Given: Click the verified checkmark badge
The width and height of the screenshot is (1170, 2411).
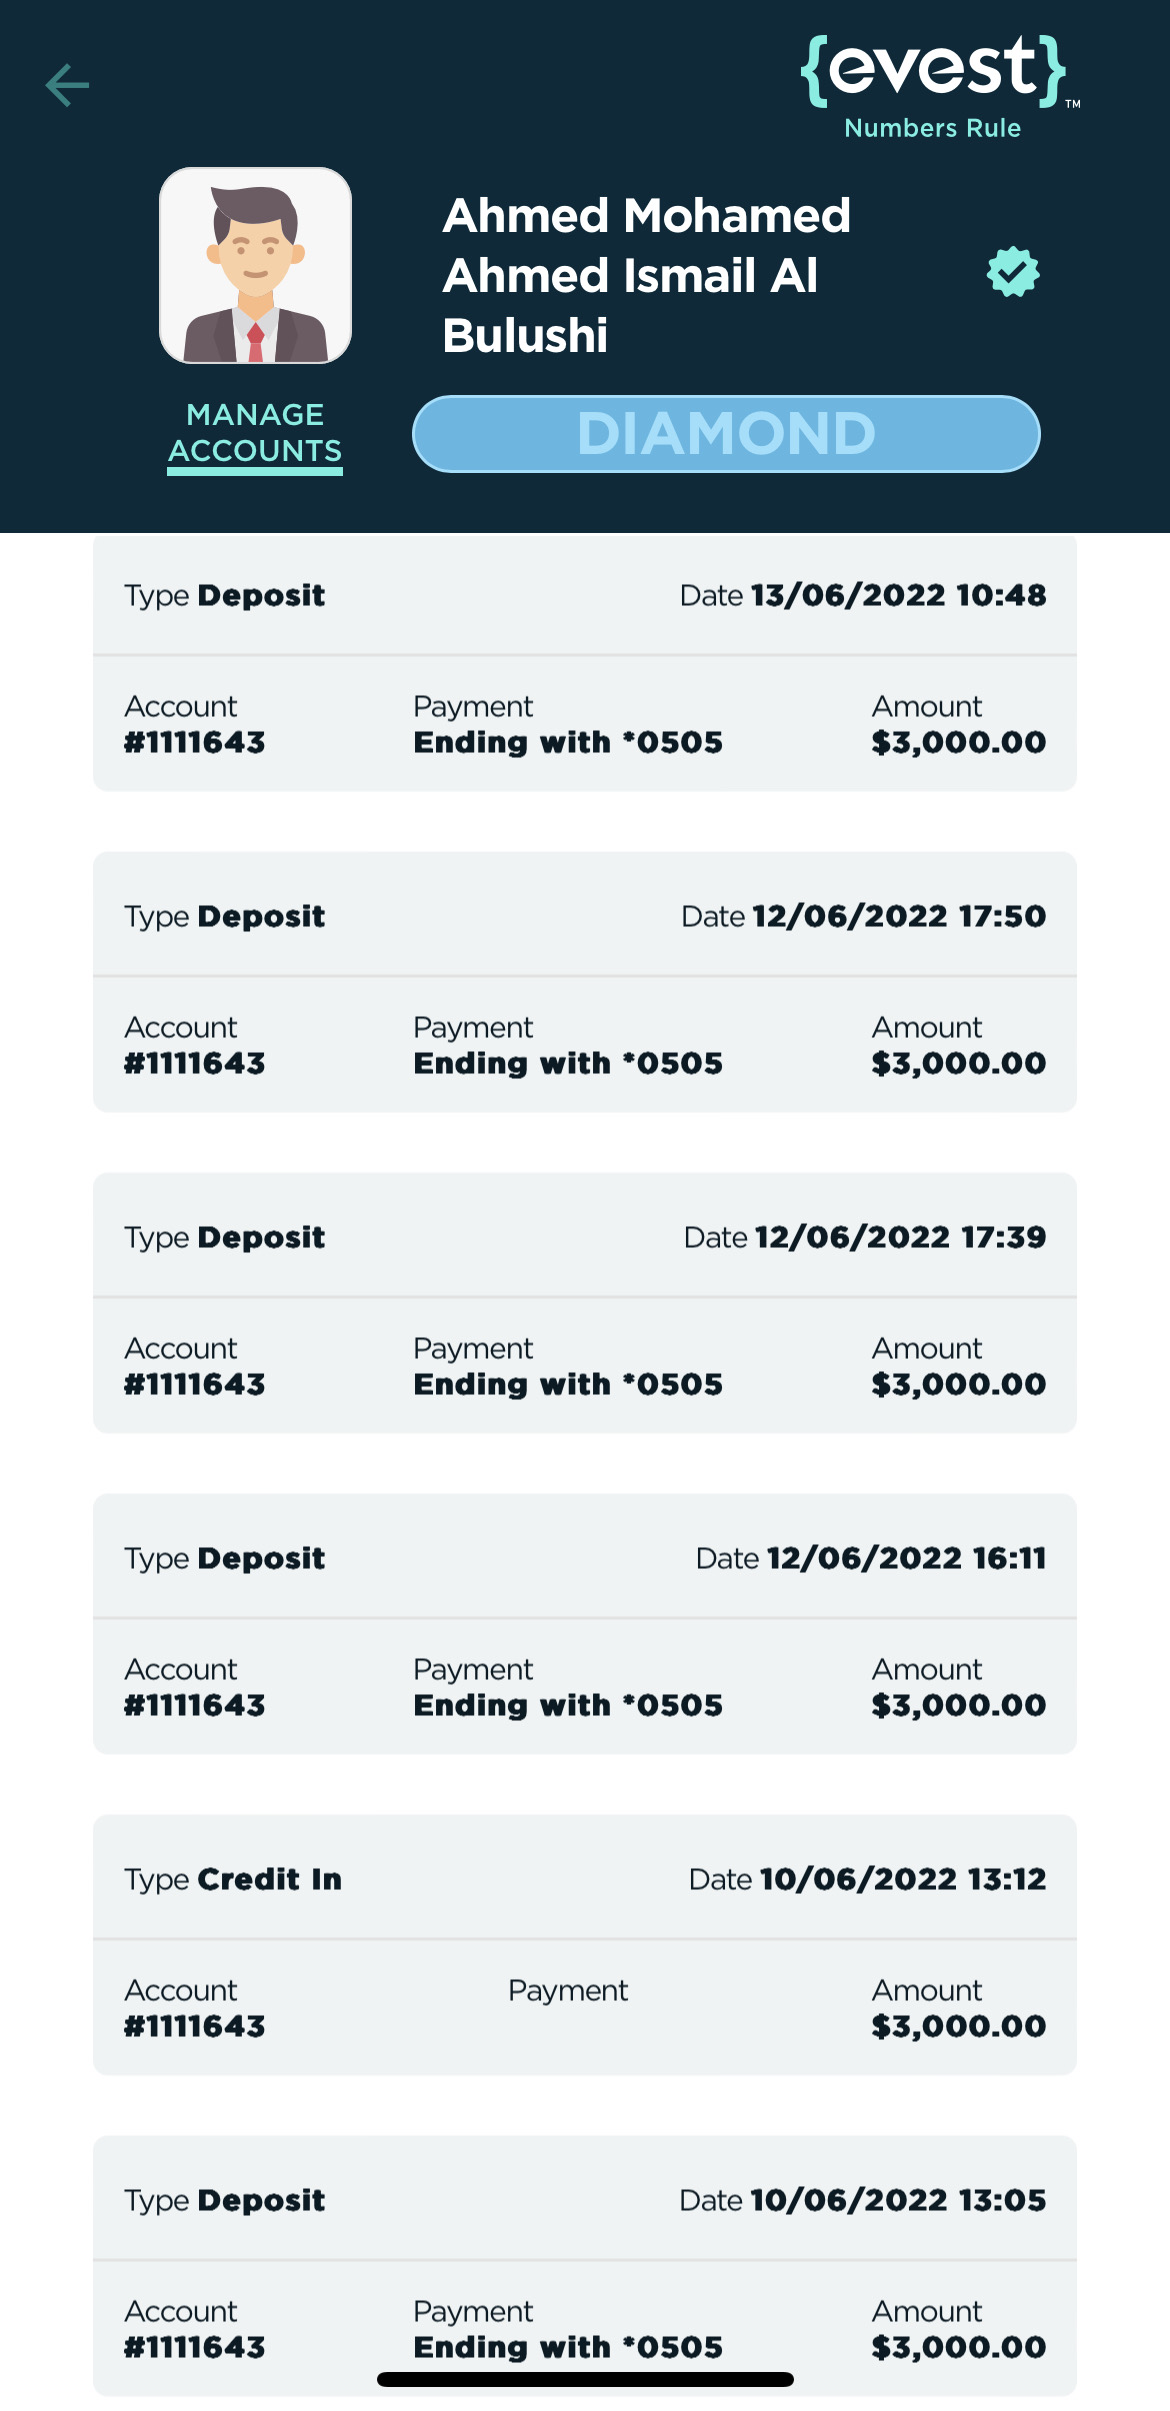Looking at the screenshot, I should click(x=1013, y=272).
